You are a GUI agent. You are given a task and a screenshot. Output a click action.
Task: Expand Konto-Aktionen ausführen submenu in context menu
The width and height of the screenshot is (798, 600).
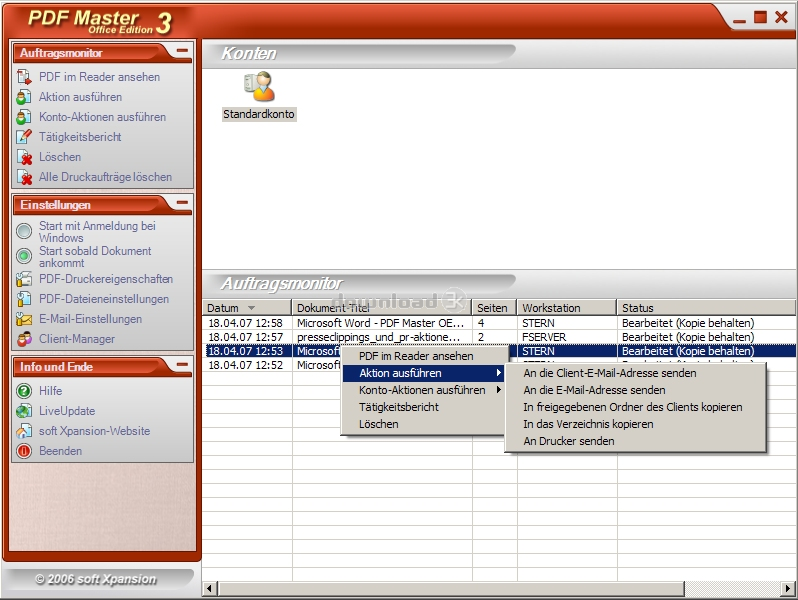[422, 390]
